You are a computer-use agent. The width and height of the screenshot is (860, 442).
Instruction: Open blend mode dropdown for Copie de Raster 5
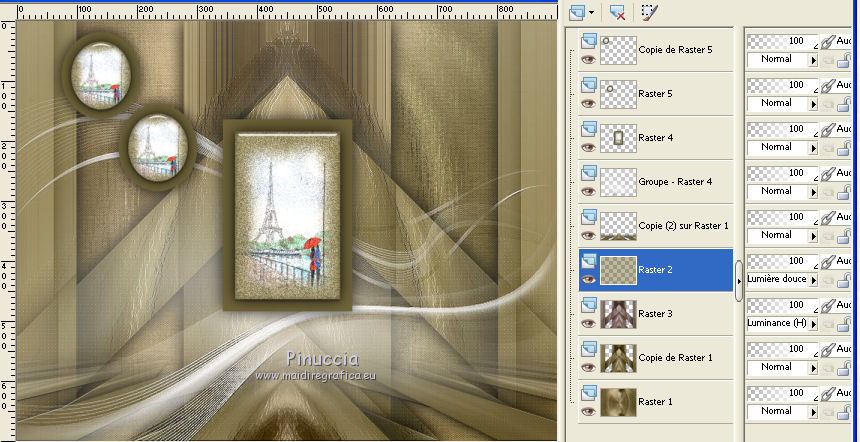pos(813,59)
